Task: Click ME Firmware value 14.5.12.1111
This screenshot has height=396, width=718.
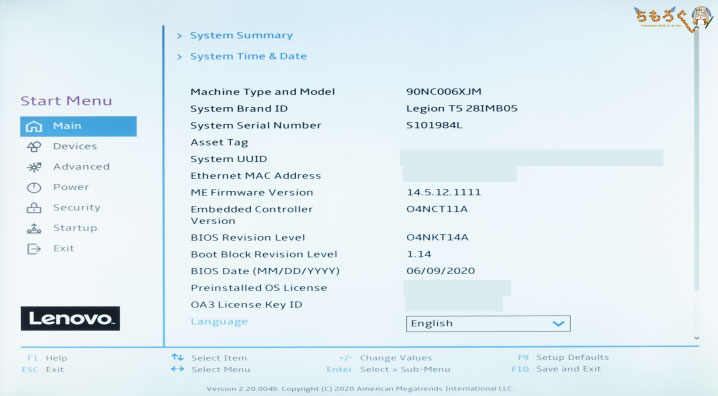Action: click(444, 192)
